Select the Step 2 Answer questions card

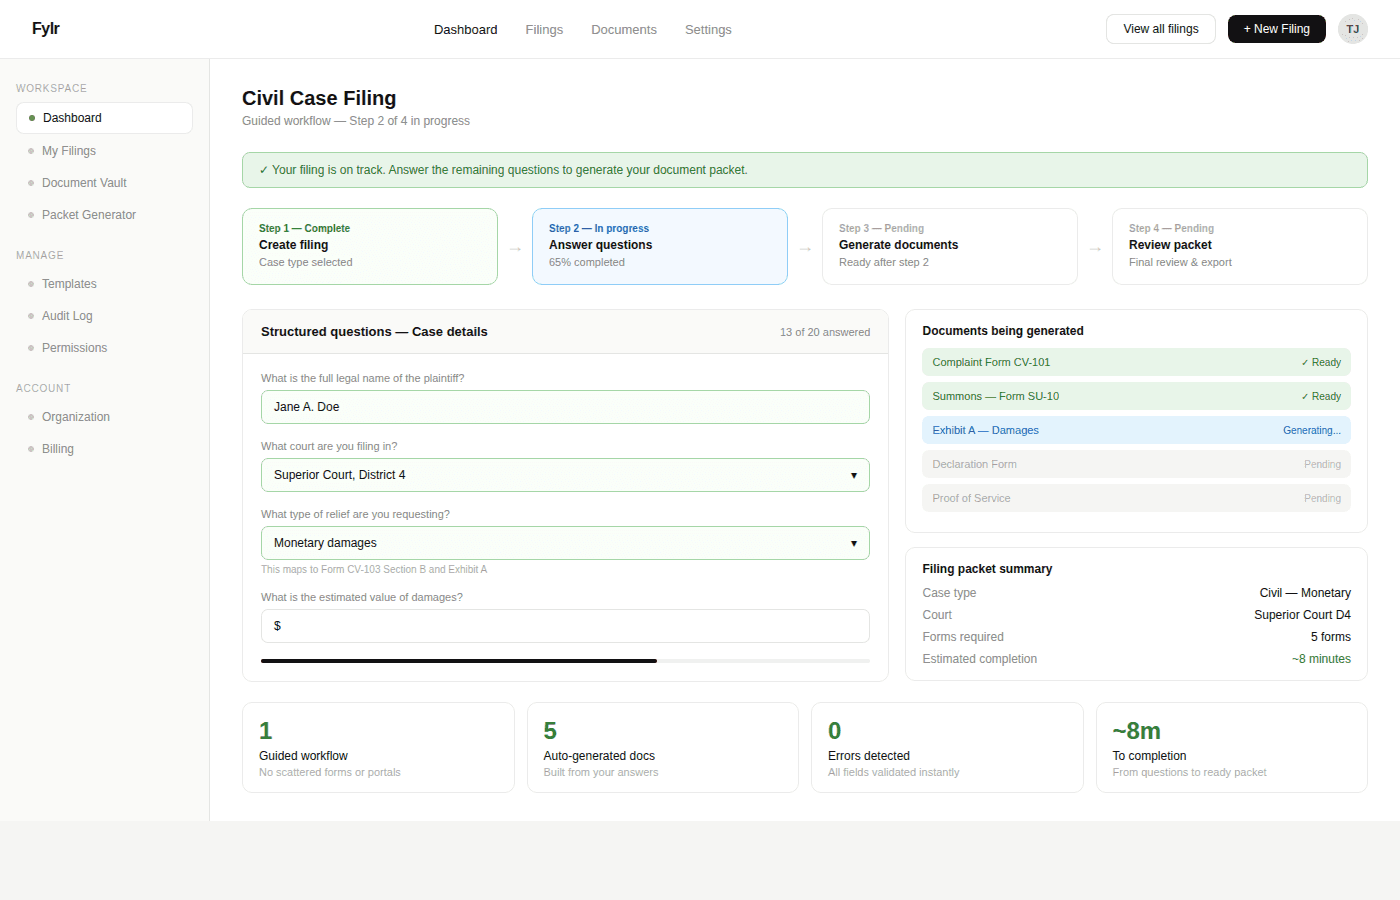point(660,246)
